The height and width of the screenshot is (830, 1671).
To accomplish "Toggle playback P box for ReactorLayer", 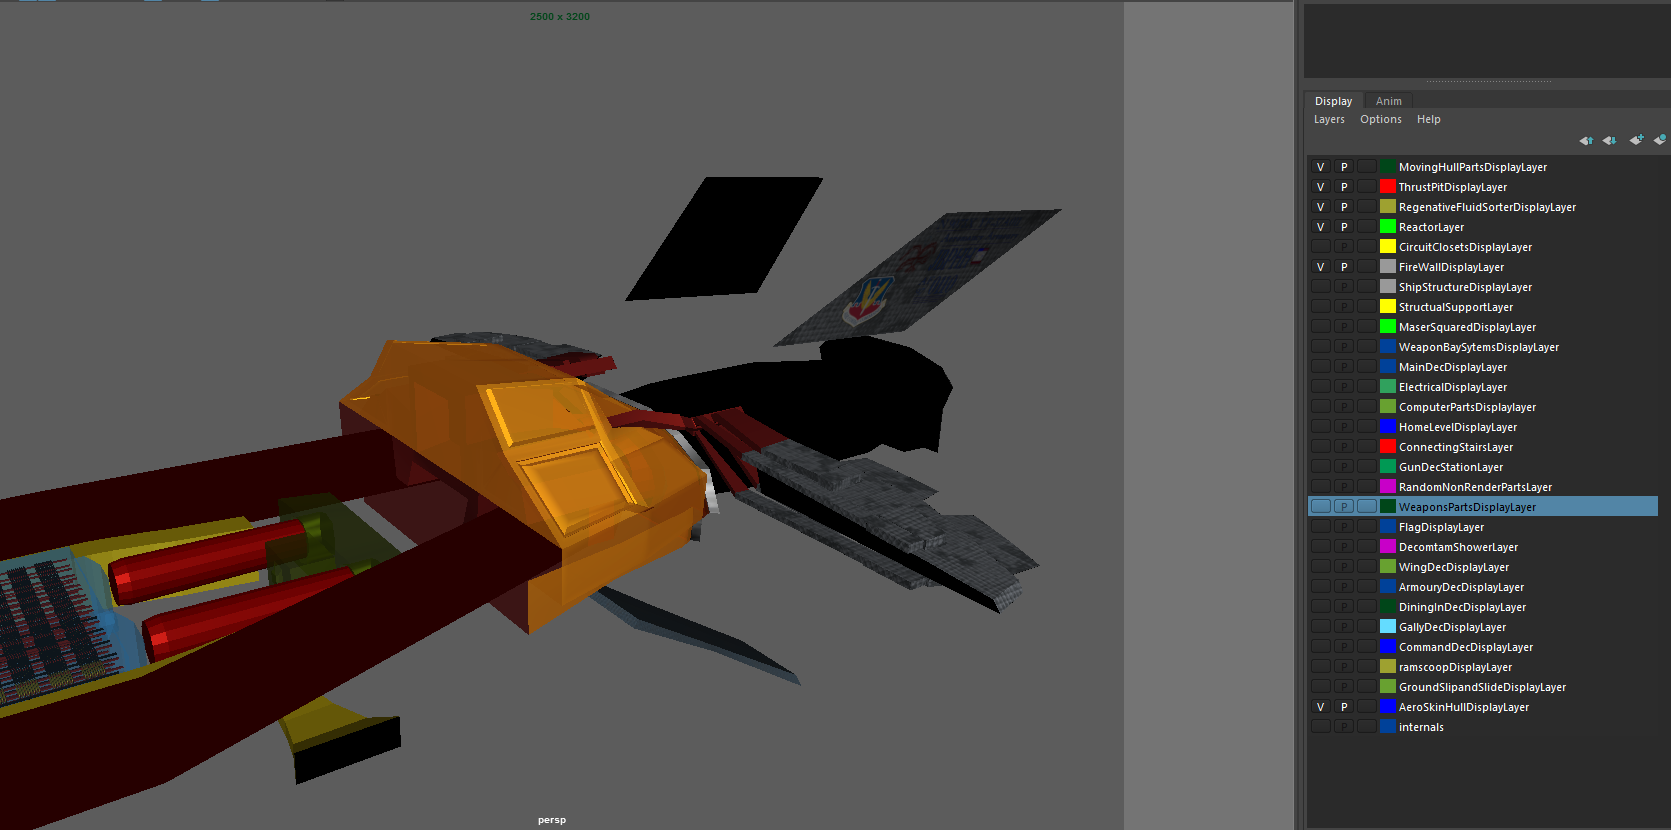I will pyautogui.click(x=1344, y=227).
